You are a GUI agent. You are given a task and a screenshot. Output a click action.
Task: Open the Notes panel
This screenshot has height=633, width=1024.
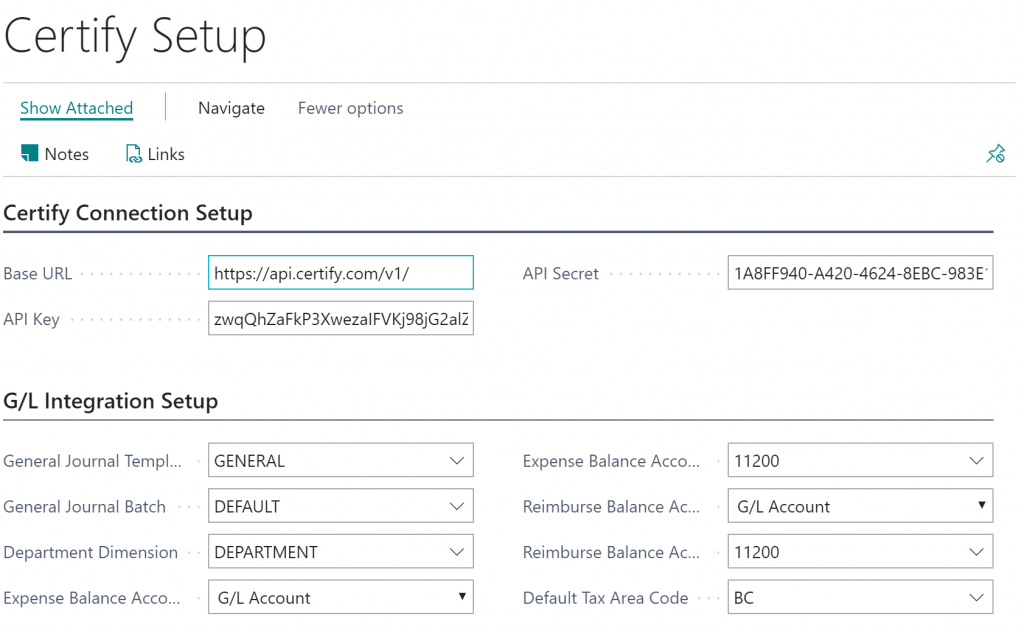point(54,153)
